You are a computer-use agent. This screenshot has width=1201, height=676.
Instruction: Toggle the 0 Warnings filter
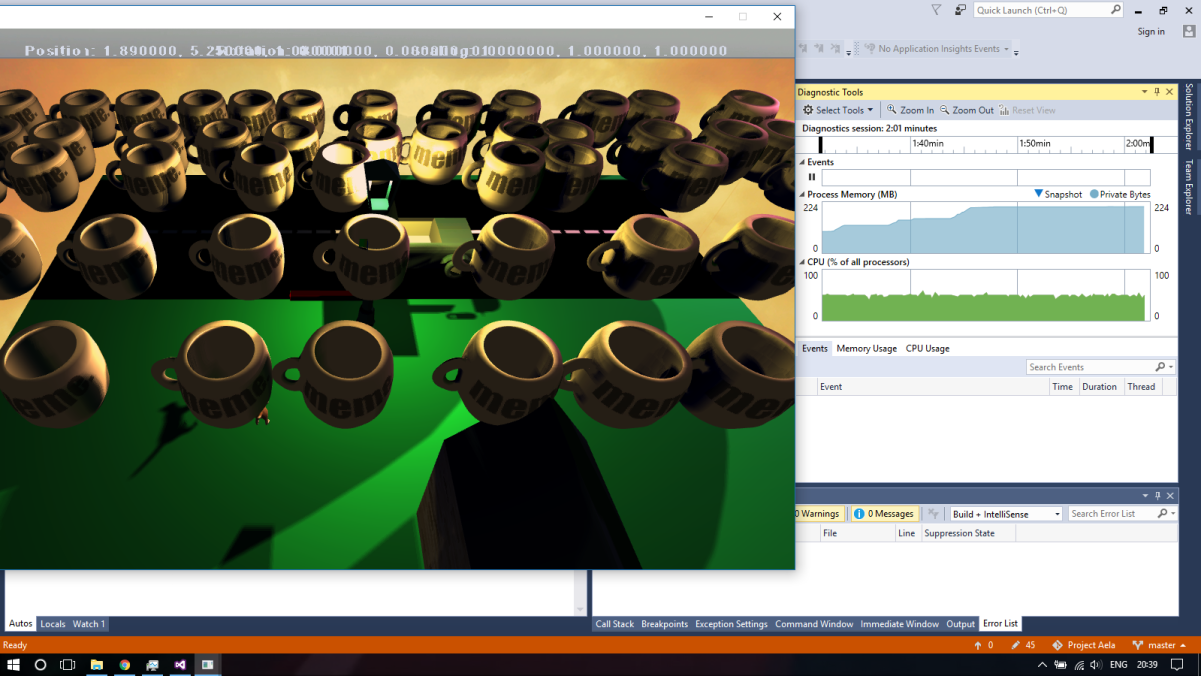(x=813, y=513)
